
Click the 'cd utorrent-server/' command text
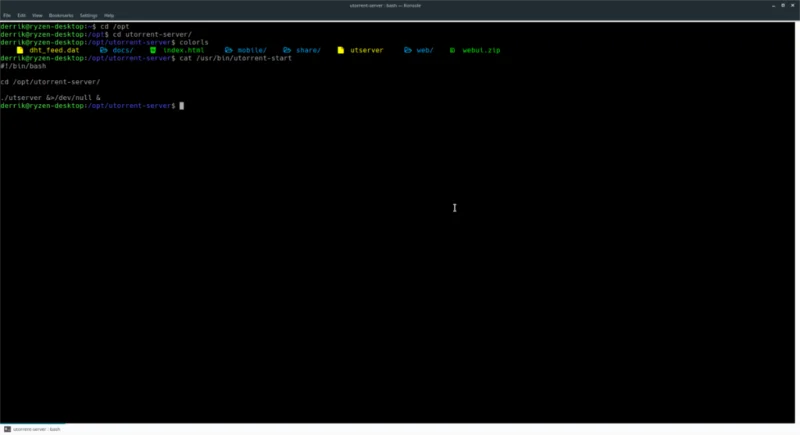pos(152,34)
